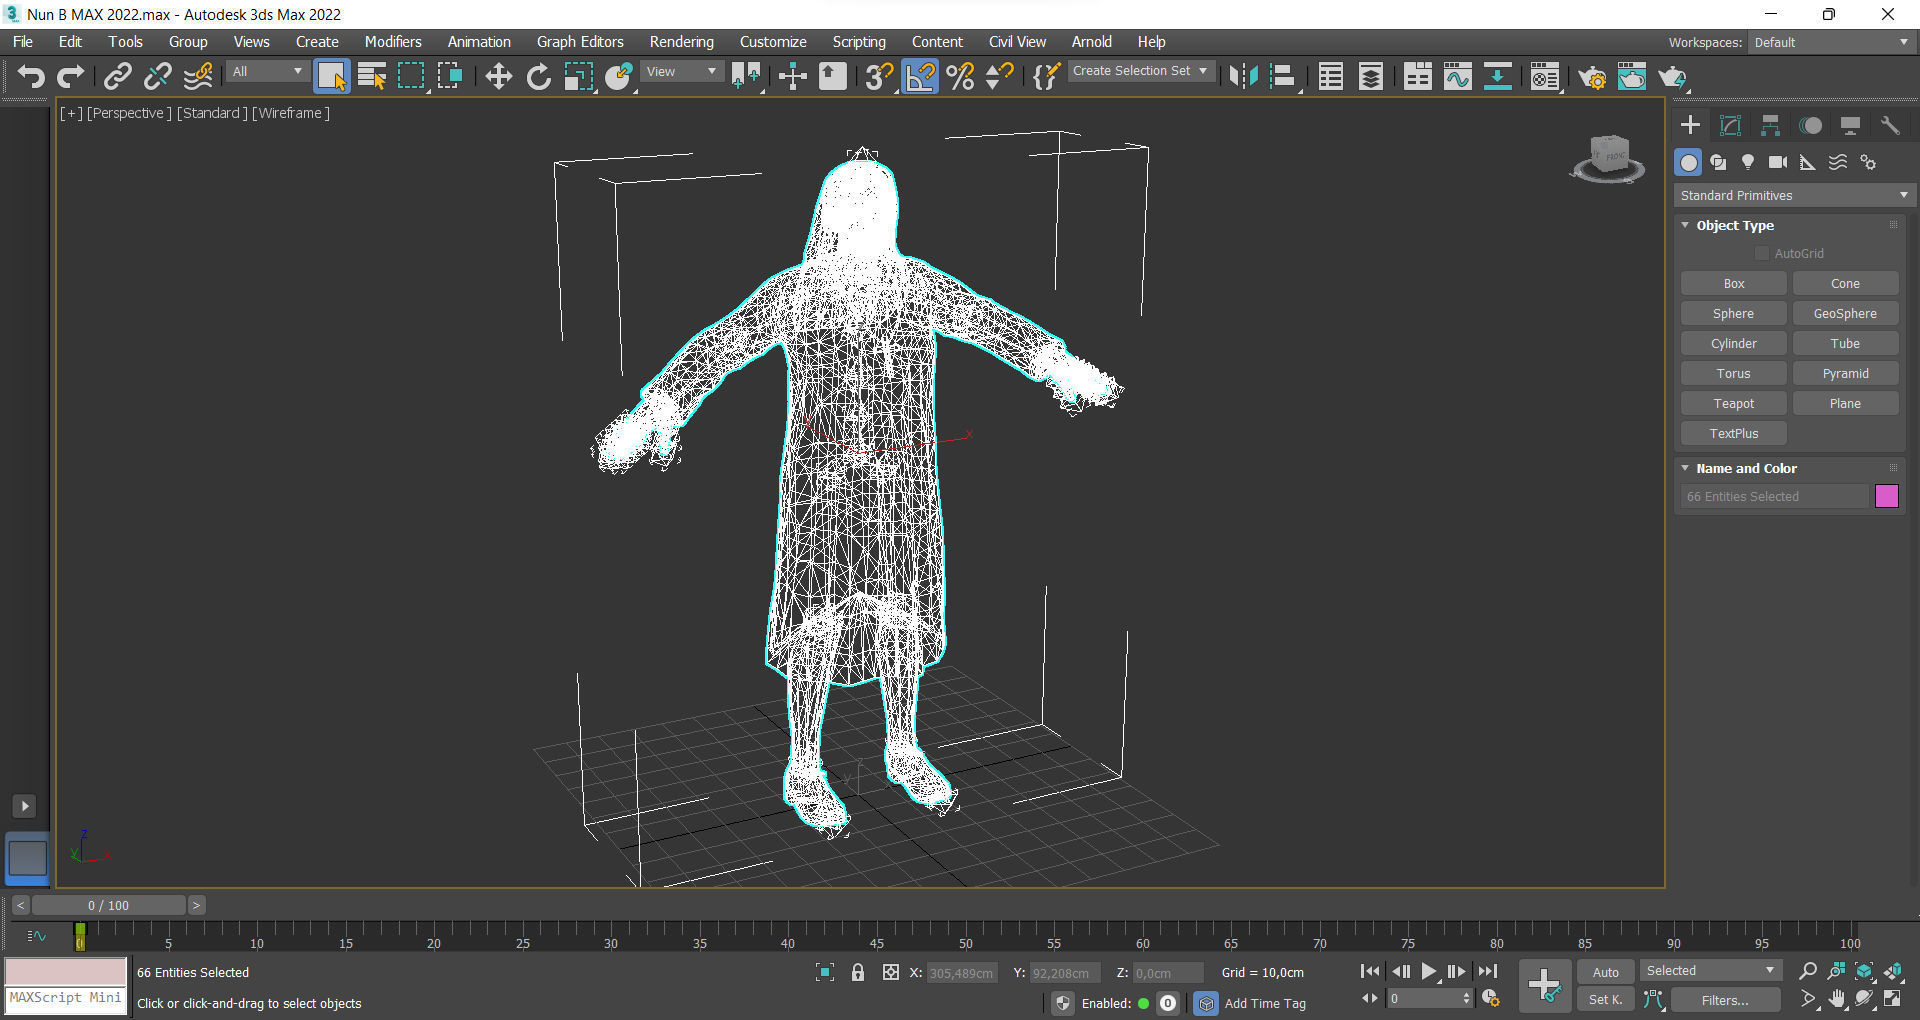Open the Civil View menu
The width and height of the screenshot is (1920, 1020).
[x=1017, y=42]
